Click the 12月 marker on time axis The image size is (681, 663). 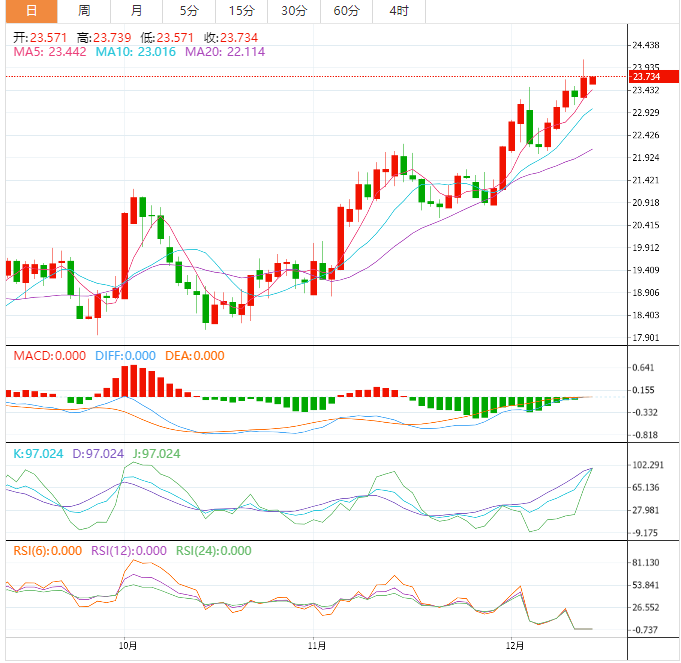tap(515, 647)
